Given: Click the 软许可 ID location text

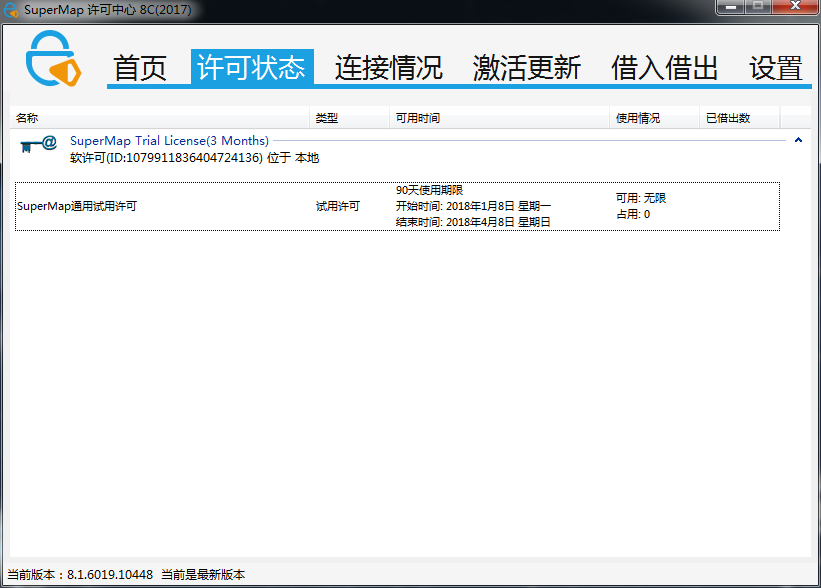Looking at the screenshot, I should [x=194, y=158].
